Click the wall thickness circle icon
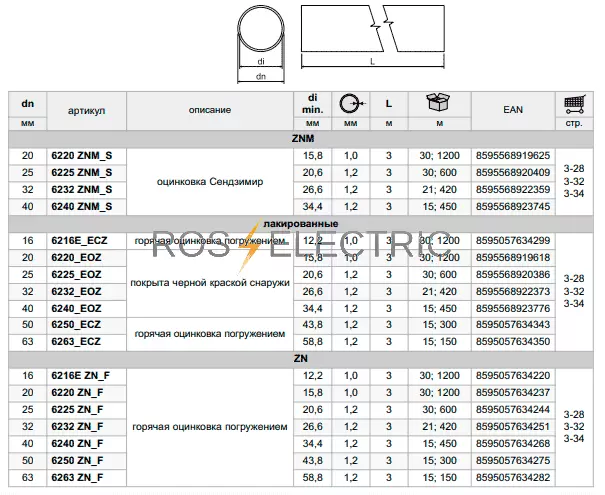 coord(351,103)
